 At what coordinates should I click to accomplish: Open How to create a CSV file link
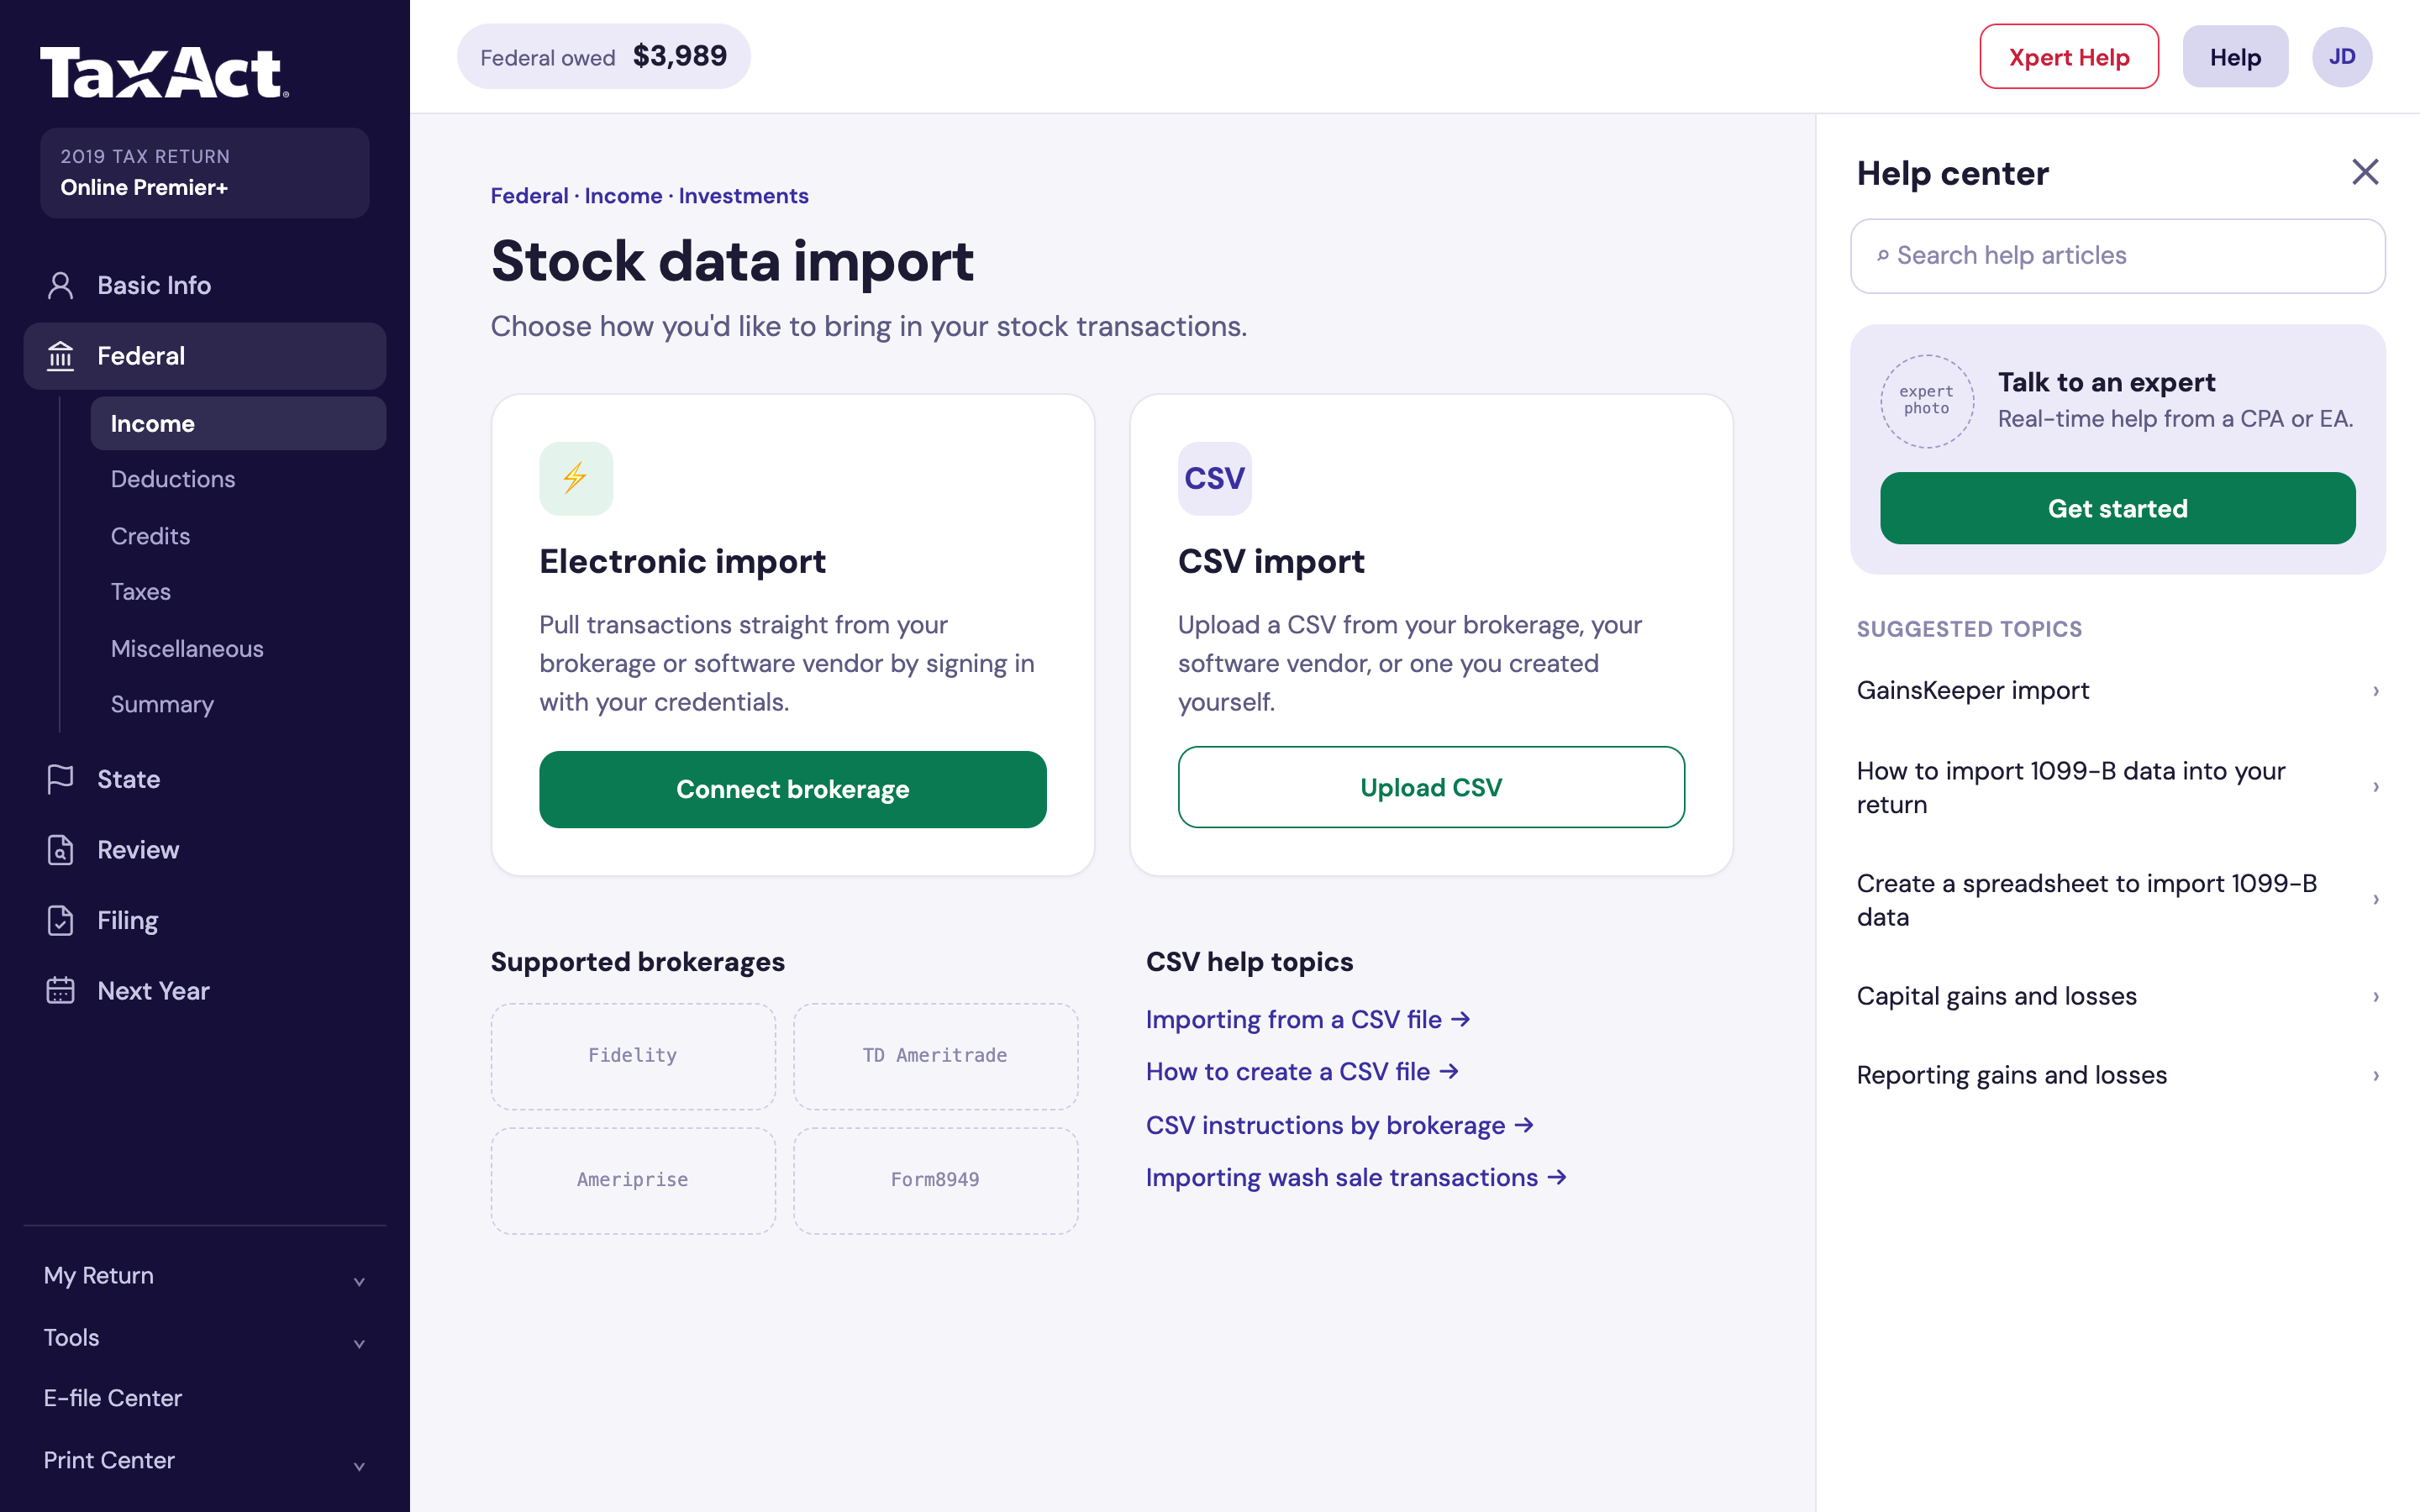(x=1302, y=1071)
